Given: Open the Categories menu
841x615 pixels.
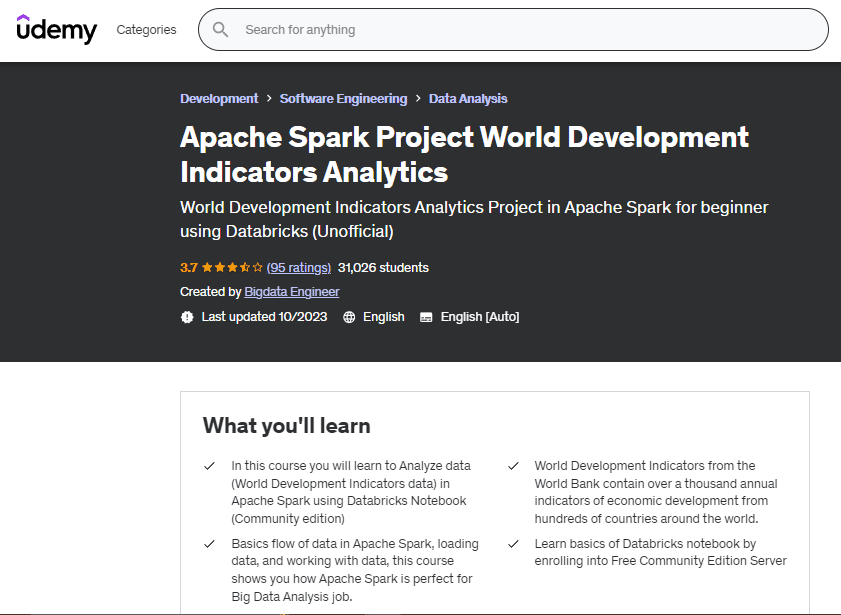Looking at the screenshot, I should coord(146,30).
